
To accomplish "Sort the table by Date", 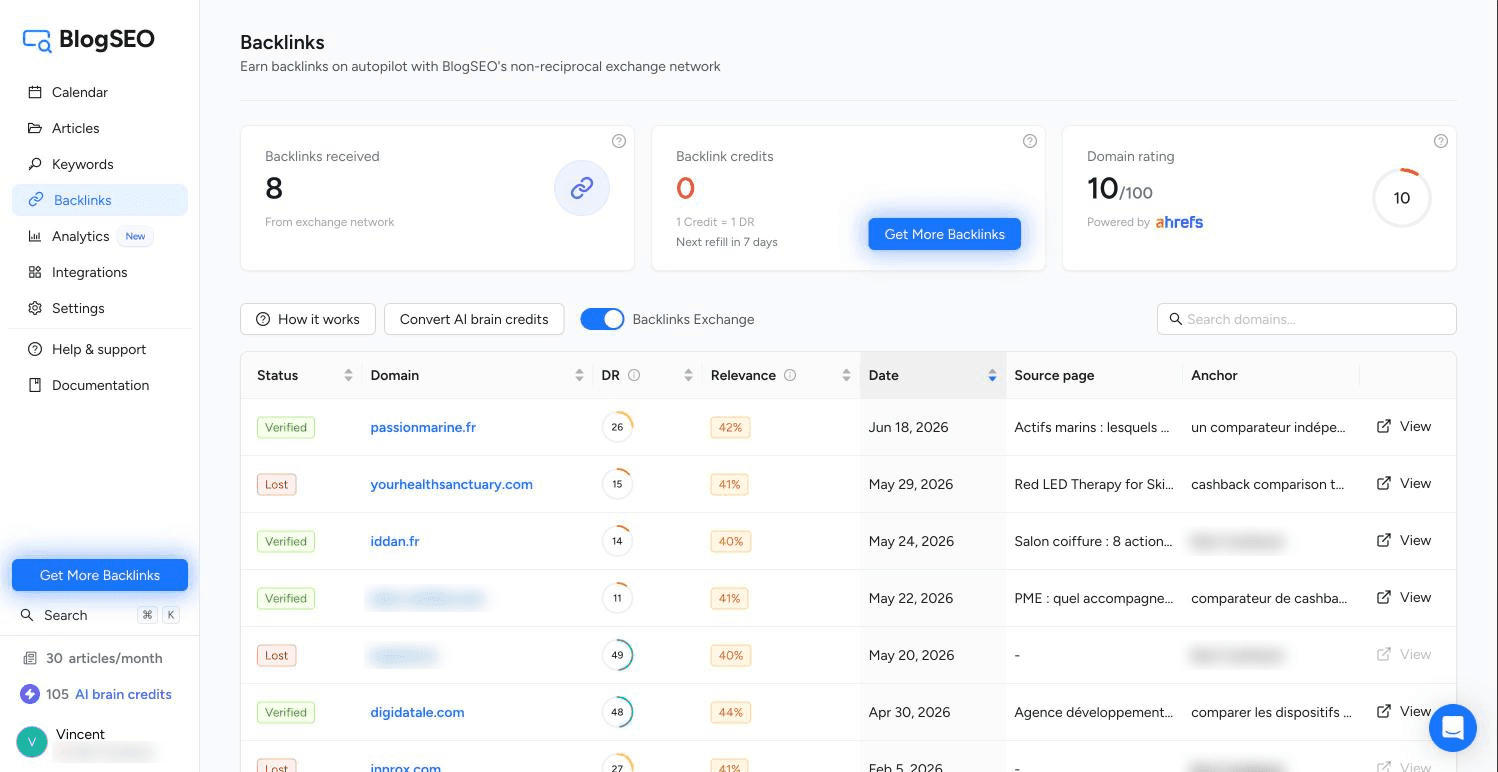I will (x=992, y=376).
